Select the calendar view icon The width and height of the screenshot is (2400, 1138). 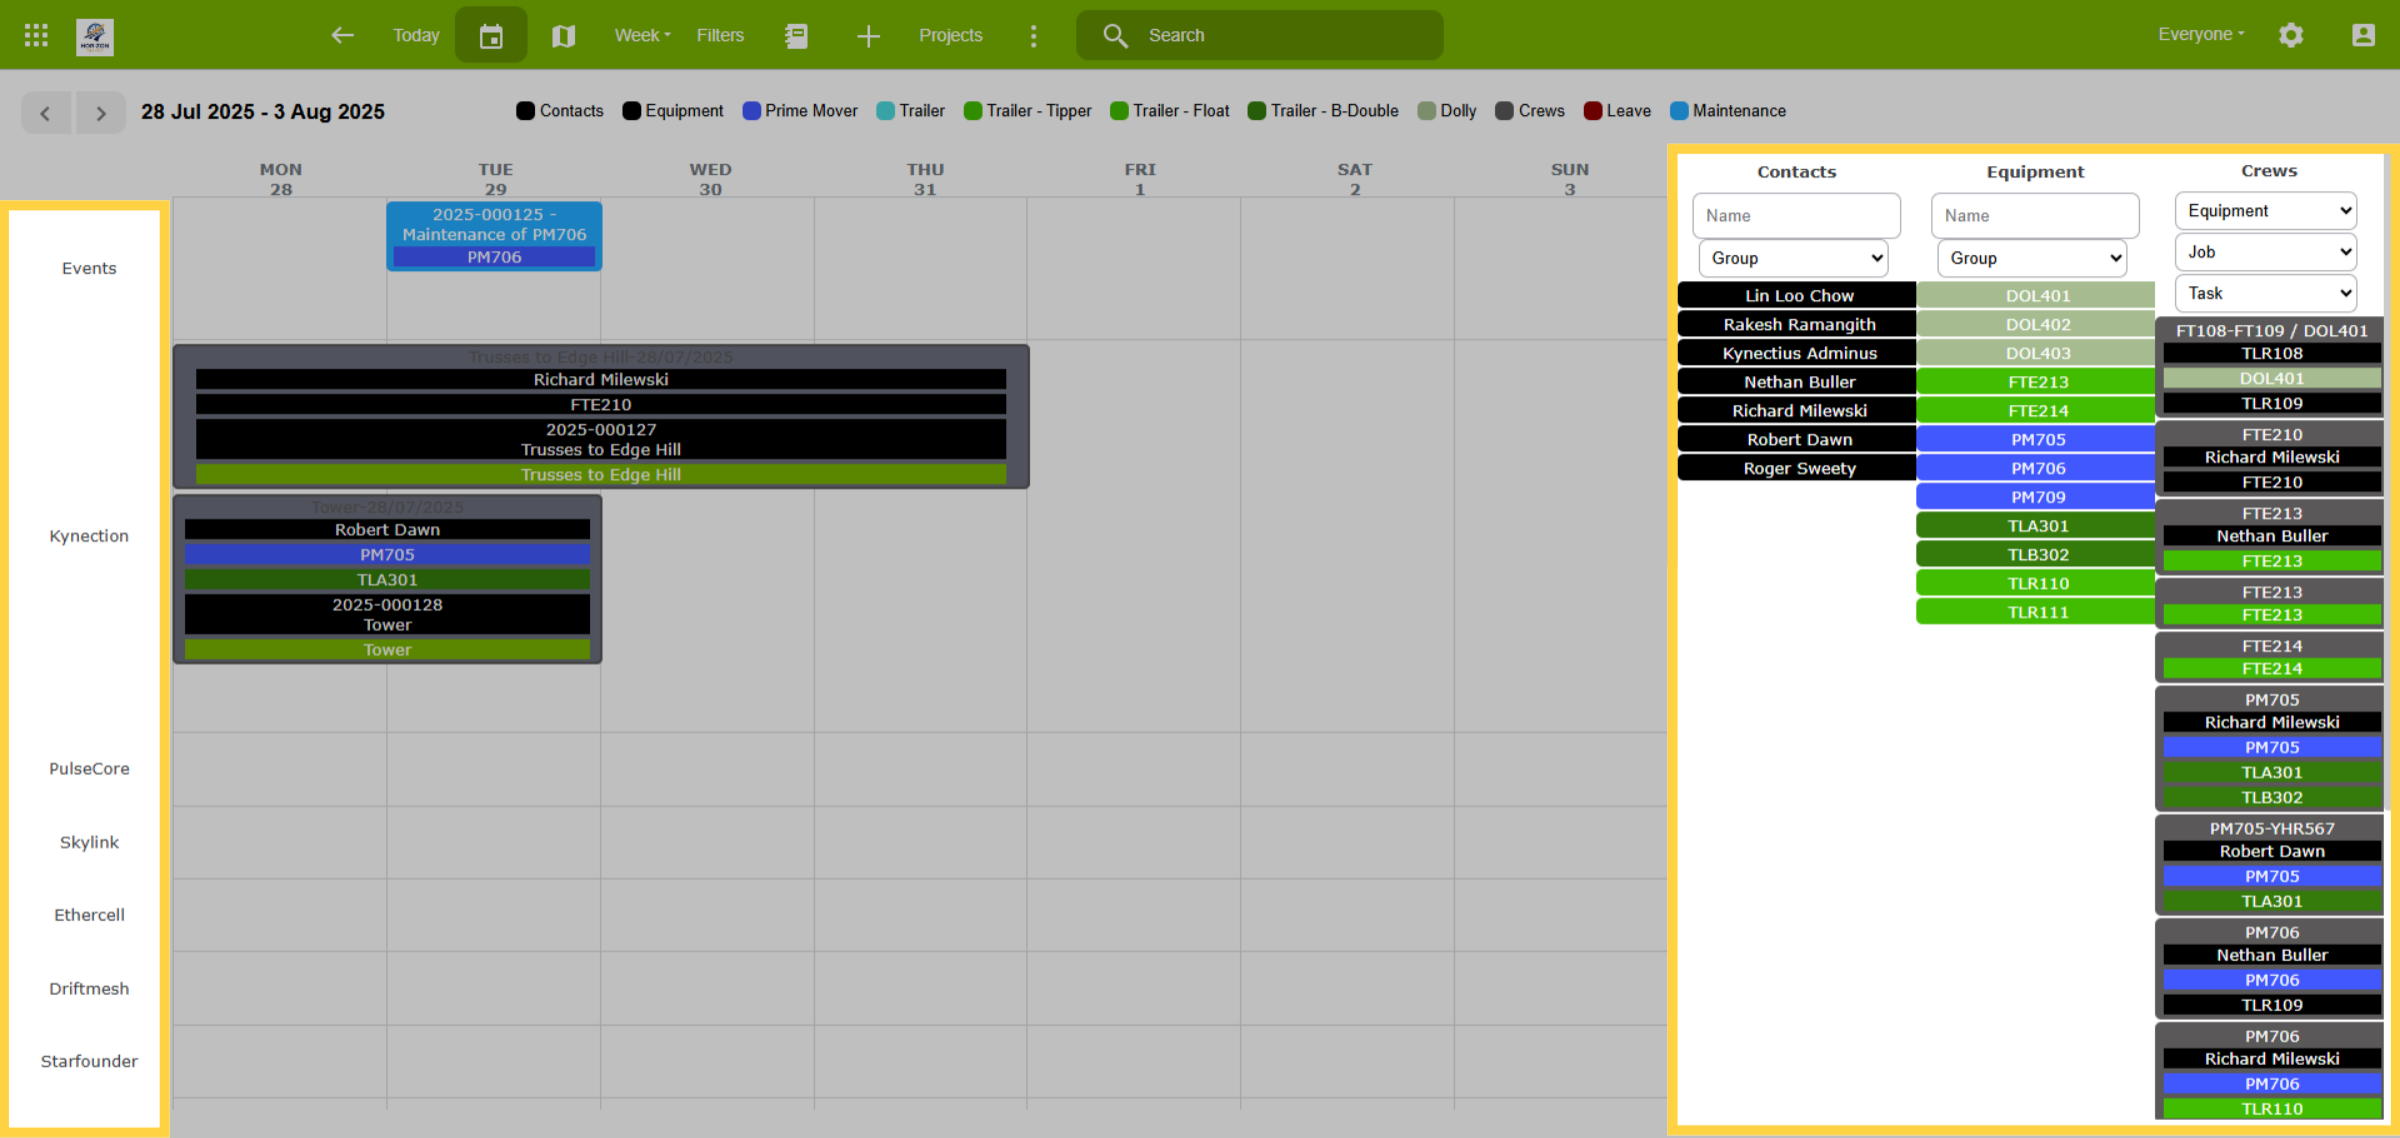[491, 35]
